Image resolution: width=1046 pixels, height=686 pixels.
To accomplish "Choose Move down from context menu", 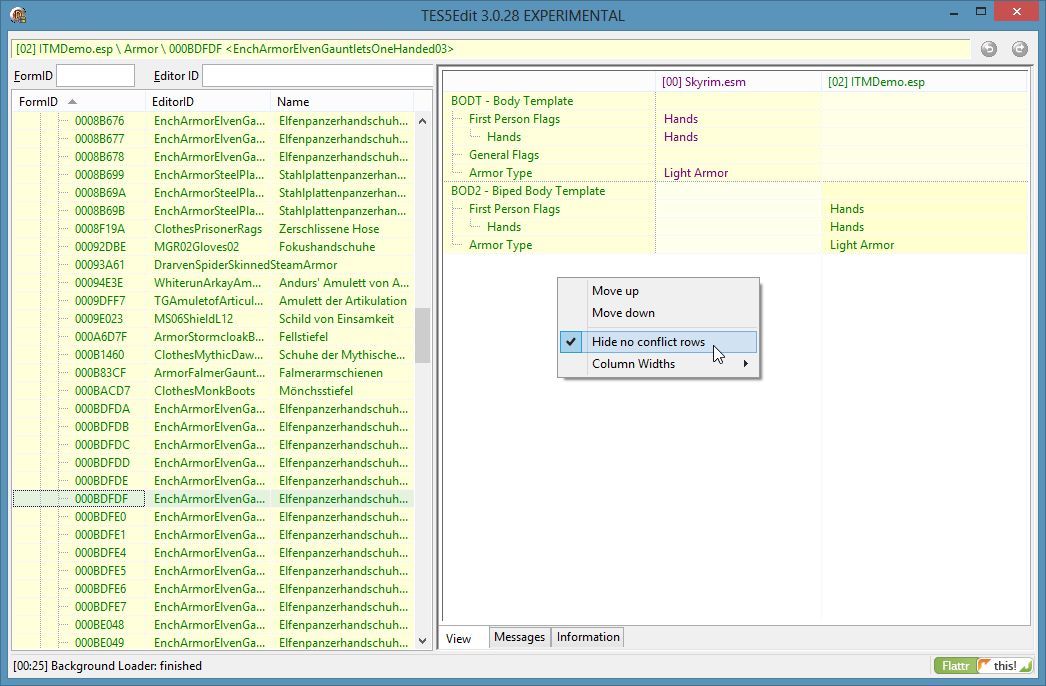I will pyautogui.click(x=623, y=313).
